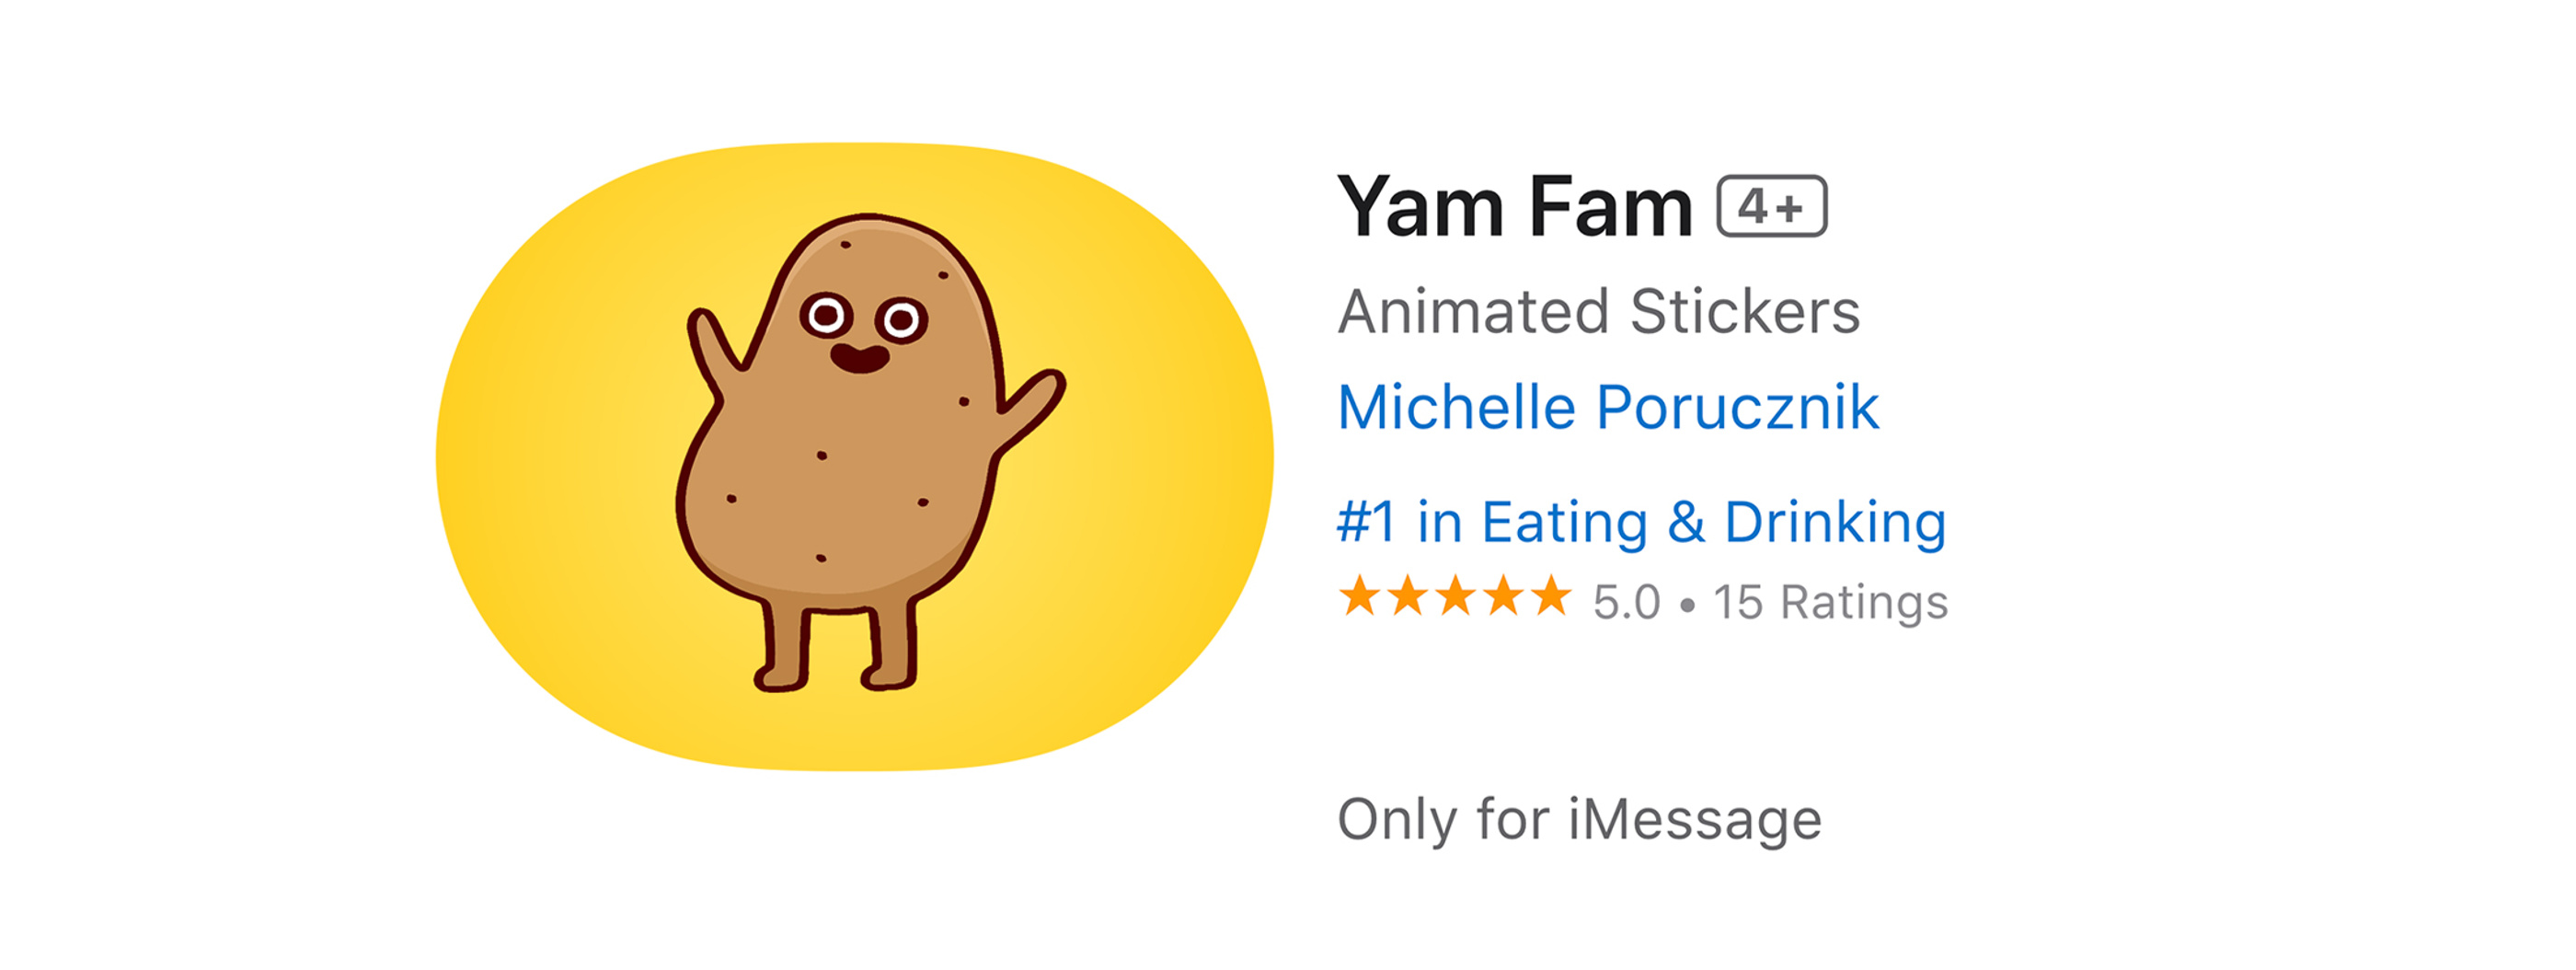Screen dimensions: 2576x970
Task: Click the third orange rating star
Action: point(1456,596)
